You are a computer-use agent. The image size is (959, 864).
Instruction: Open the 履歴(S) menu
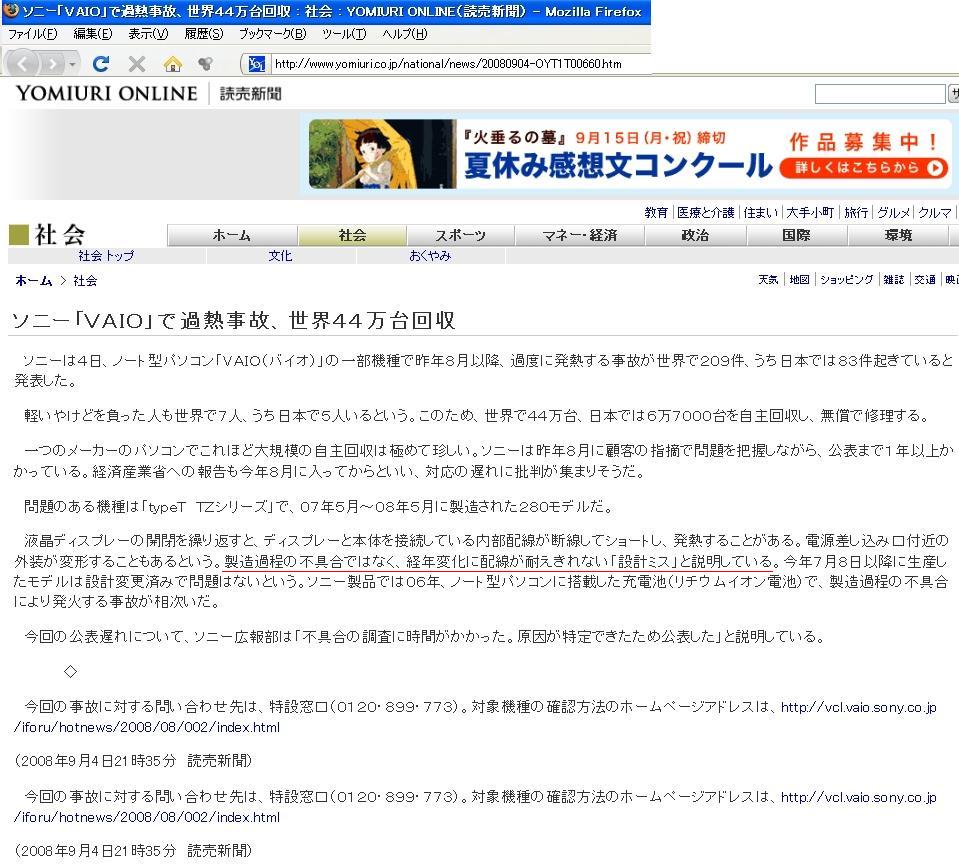pyautogui.click(x=204, y=34)
